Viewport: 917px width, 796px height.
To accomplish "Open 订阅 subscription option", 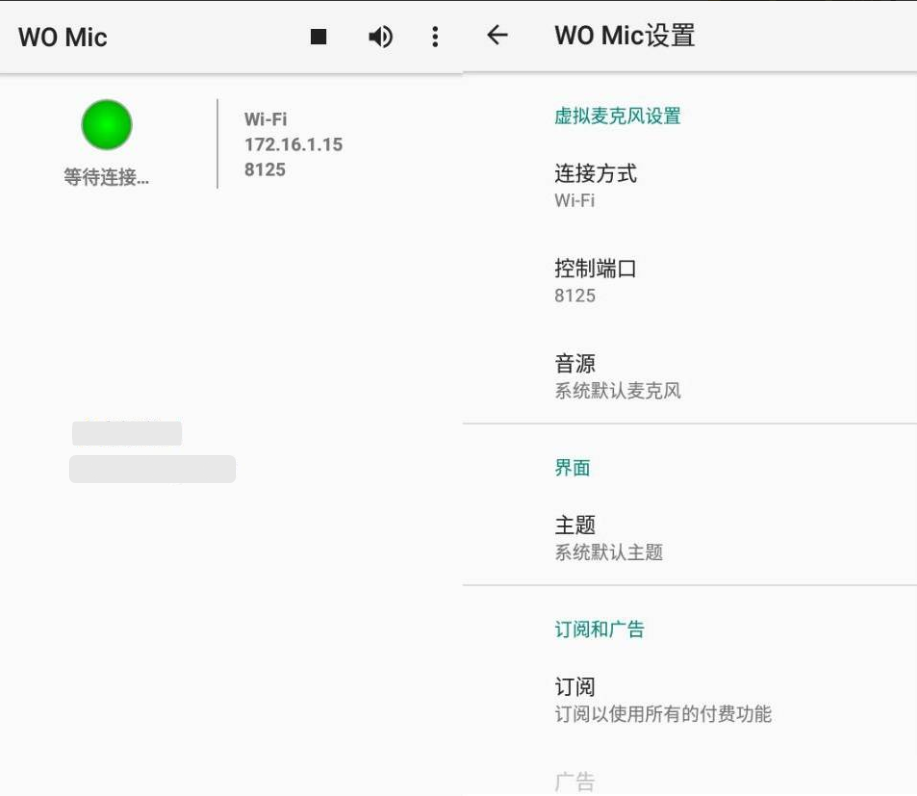I will pyautogui.click(x=662, y=699).
